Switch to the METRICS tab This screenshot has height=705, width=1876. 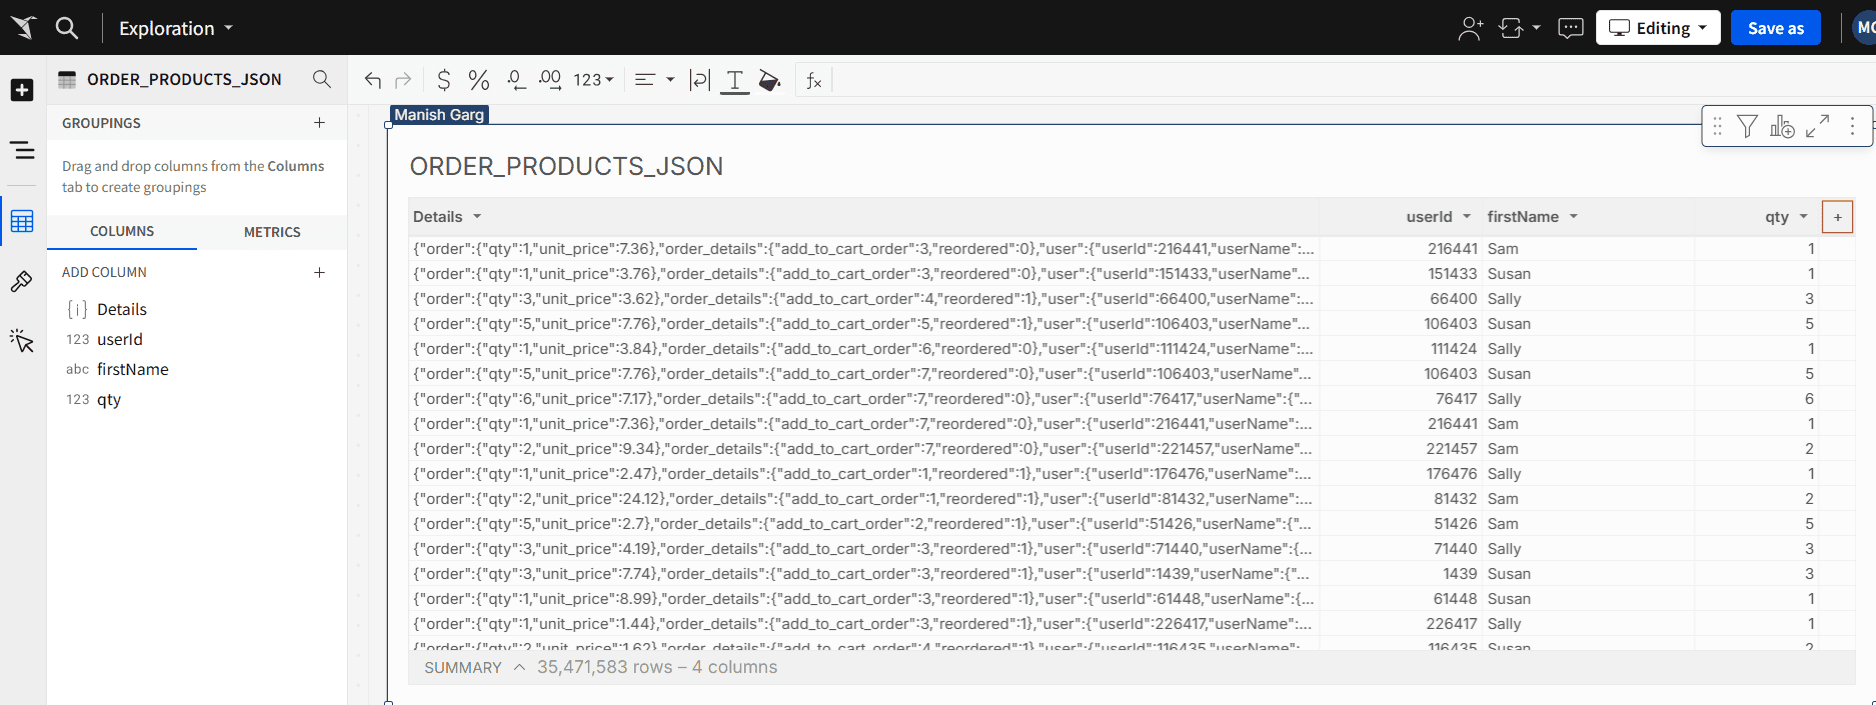272,232
